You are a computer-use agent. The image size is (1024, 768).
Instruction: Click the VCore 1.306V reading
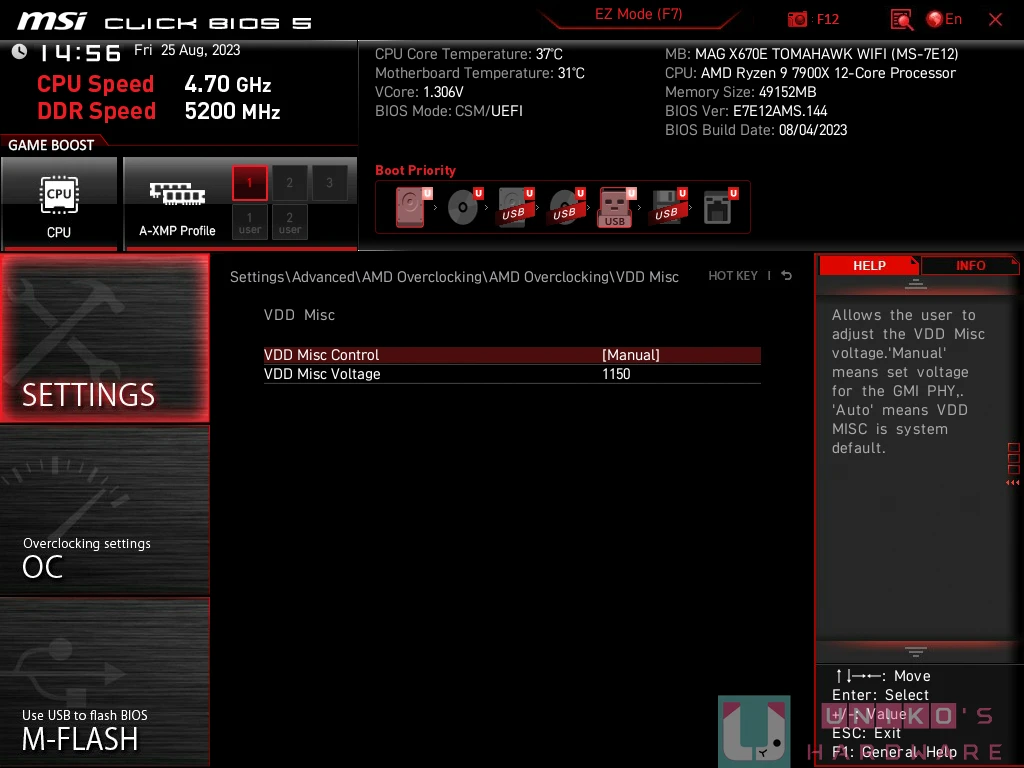[419, 92]
